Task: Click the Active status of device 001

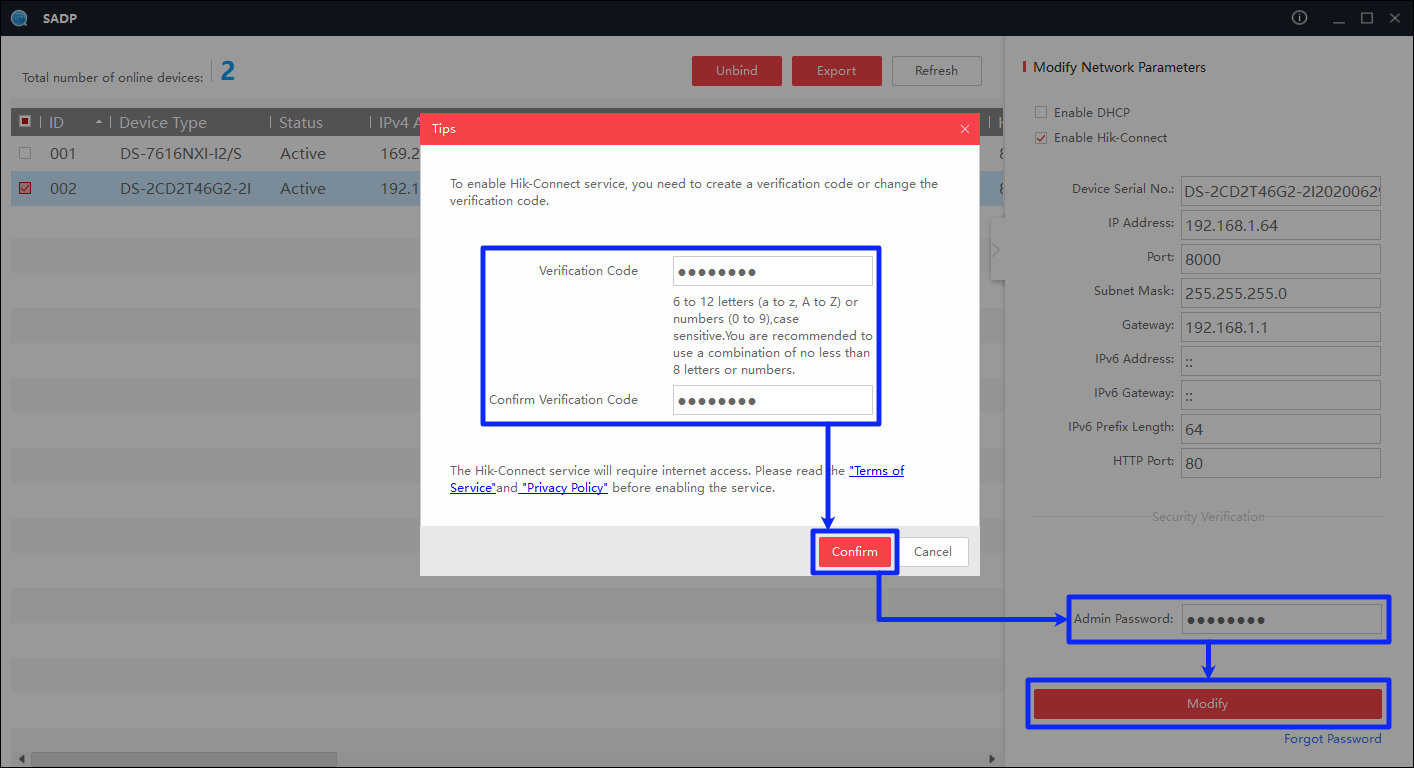Action: point(303,154)
